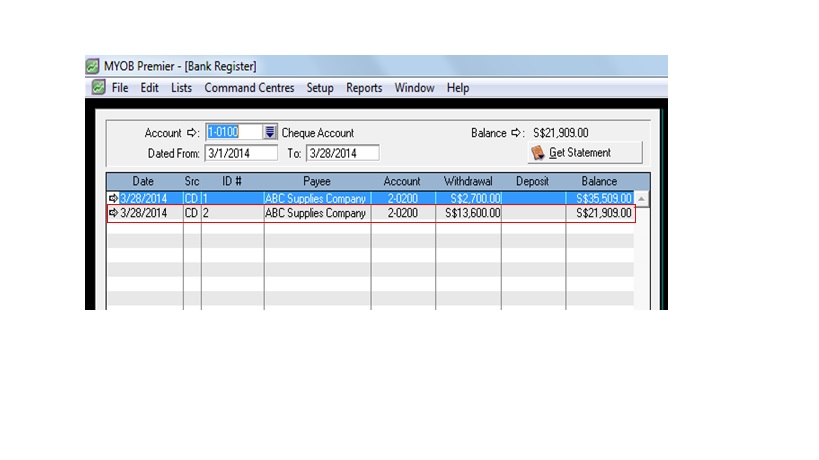Viewport: 819px width, 460px height.
Task: Click the Date column header
Action: coord(143,181)
